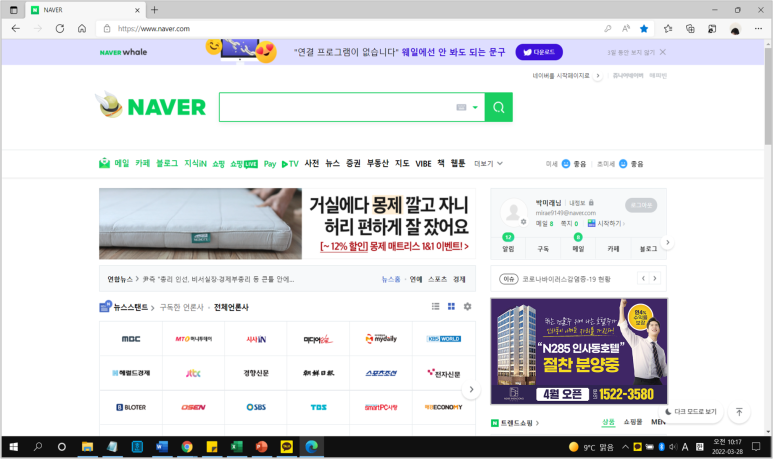Open the browser profile avatar
The width and height of the screenshot is (773, 459).
pyautogui.click(x=735, y=29)
